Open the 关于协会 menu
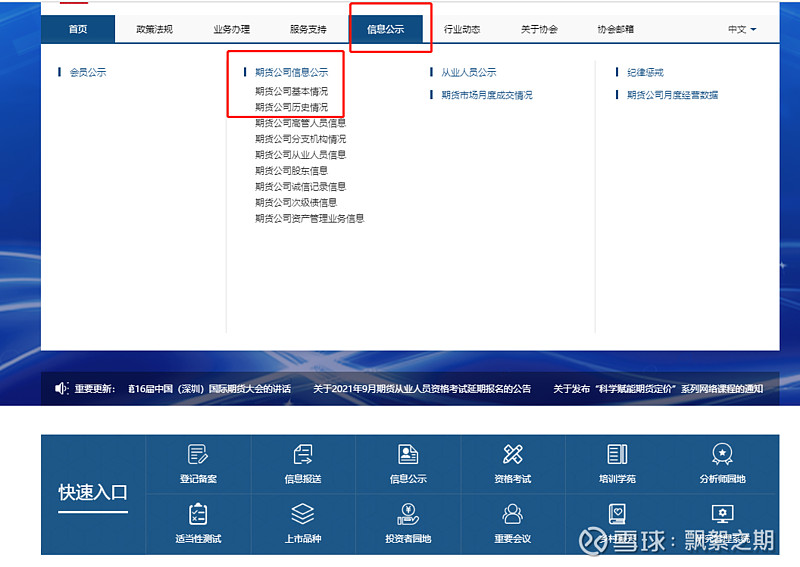Screen dimensions: 800x567 pos(539,29)
